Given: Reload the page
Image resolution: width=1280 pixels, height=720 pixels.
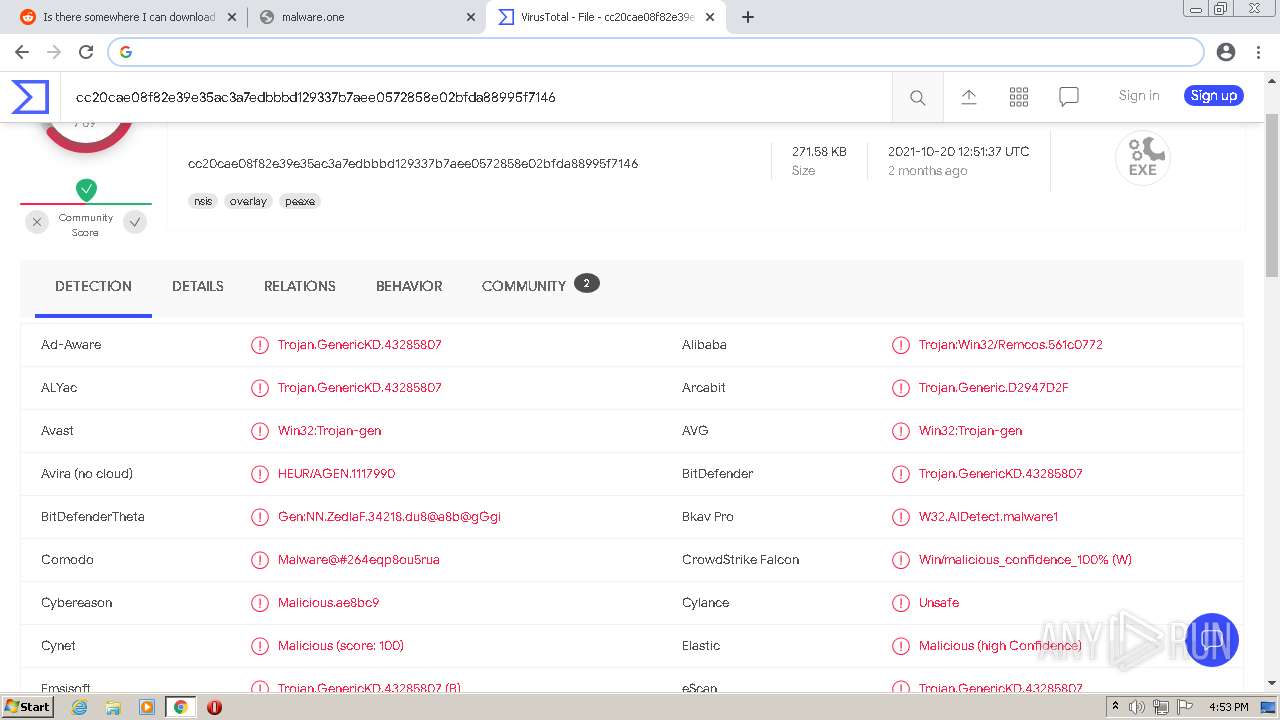Looking at the screenshot, I should [86, 52].
